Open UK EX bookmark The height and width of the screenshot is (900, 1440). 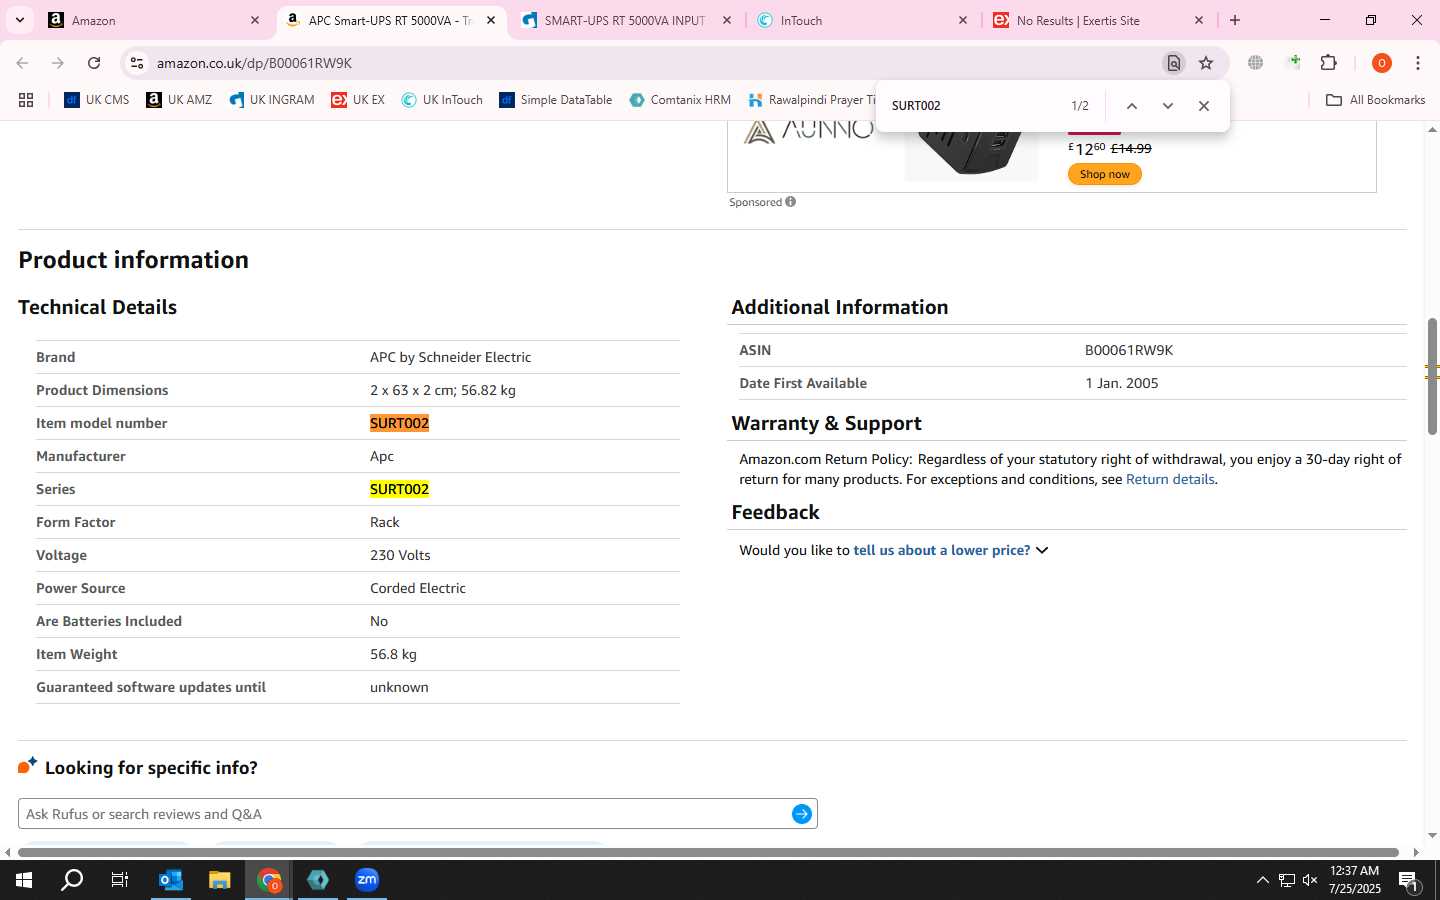(x=358, y=100)
